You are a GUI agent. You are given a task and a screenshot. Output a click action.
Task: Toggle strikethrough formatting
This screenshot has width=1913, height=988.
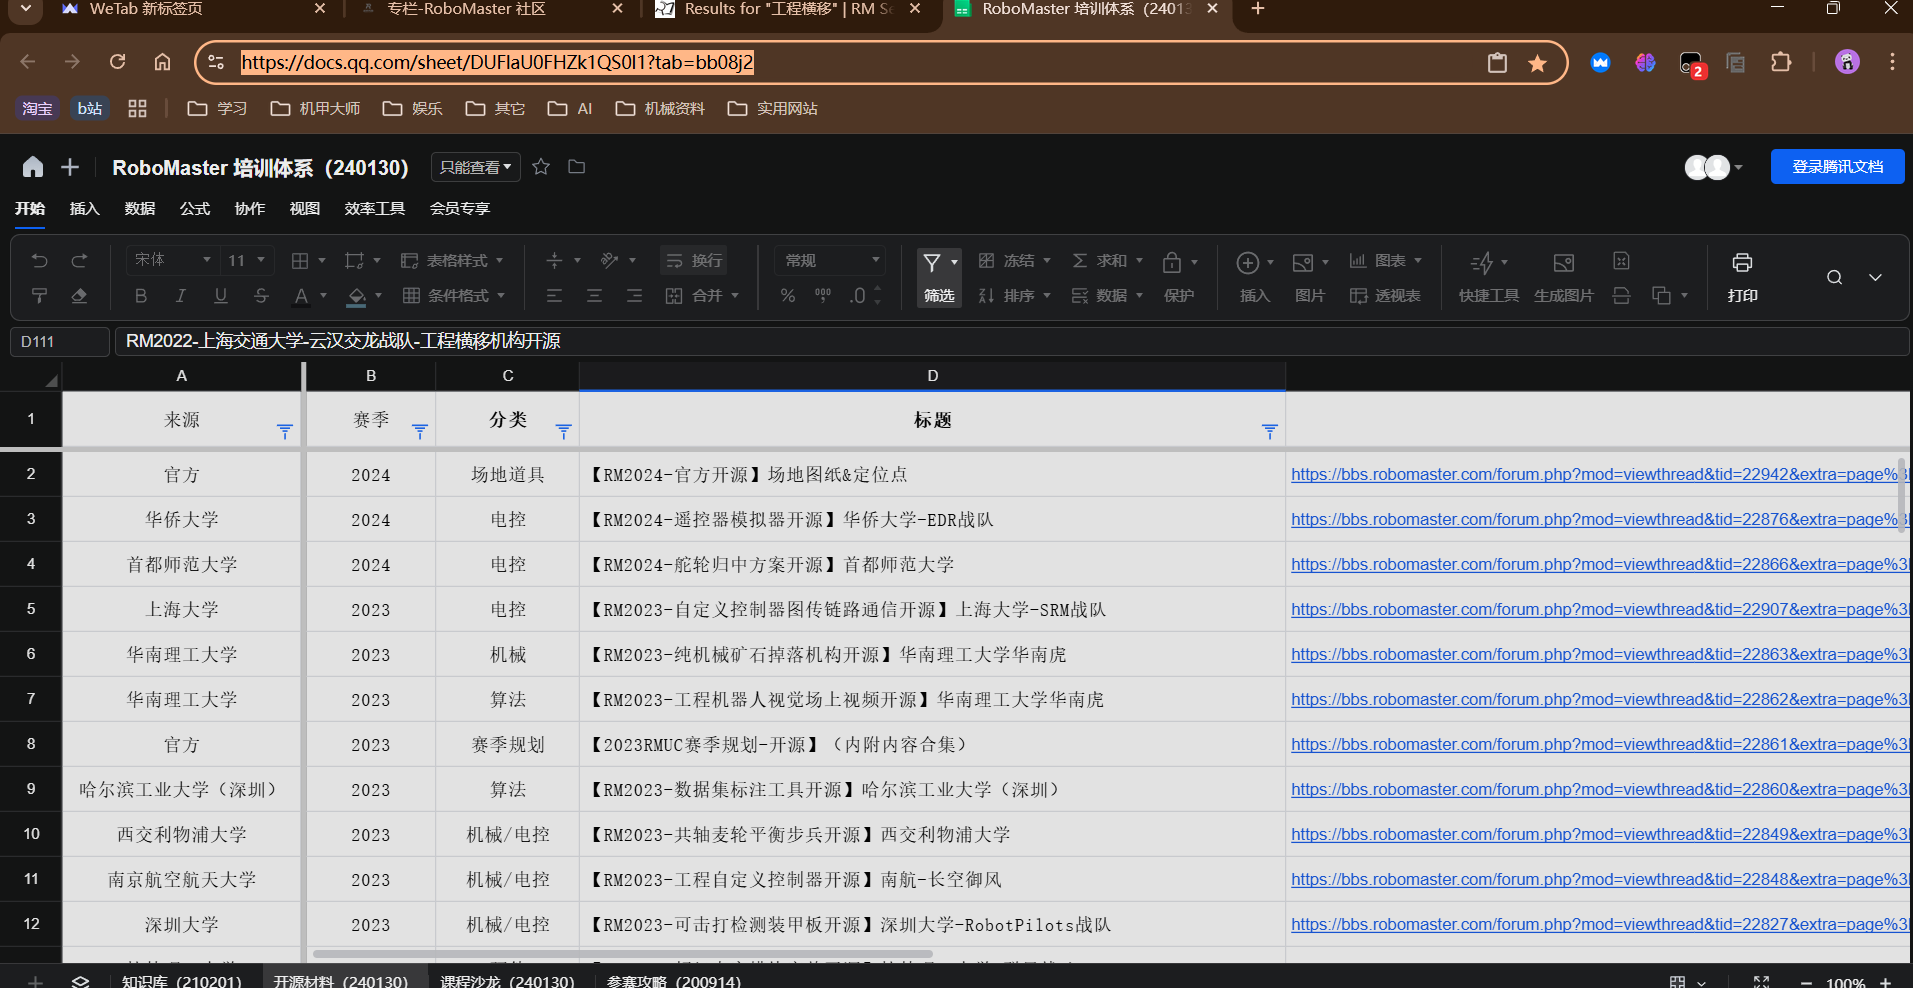[x=261, y=296]
